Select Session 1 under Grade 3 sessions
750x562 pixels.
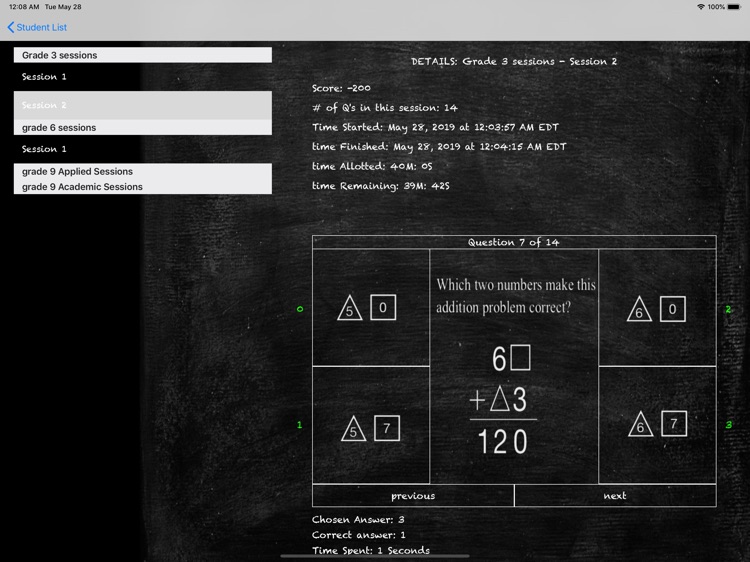coord(143,77)
